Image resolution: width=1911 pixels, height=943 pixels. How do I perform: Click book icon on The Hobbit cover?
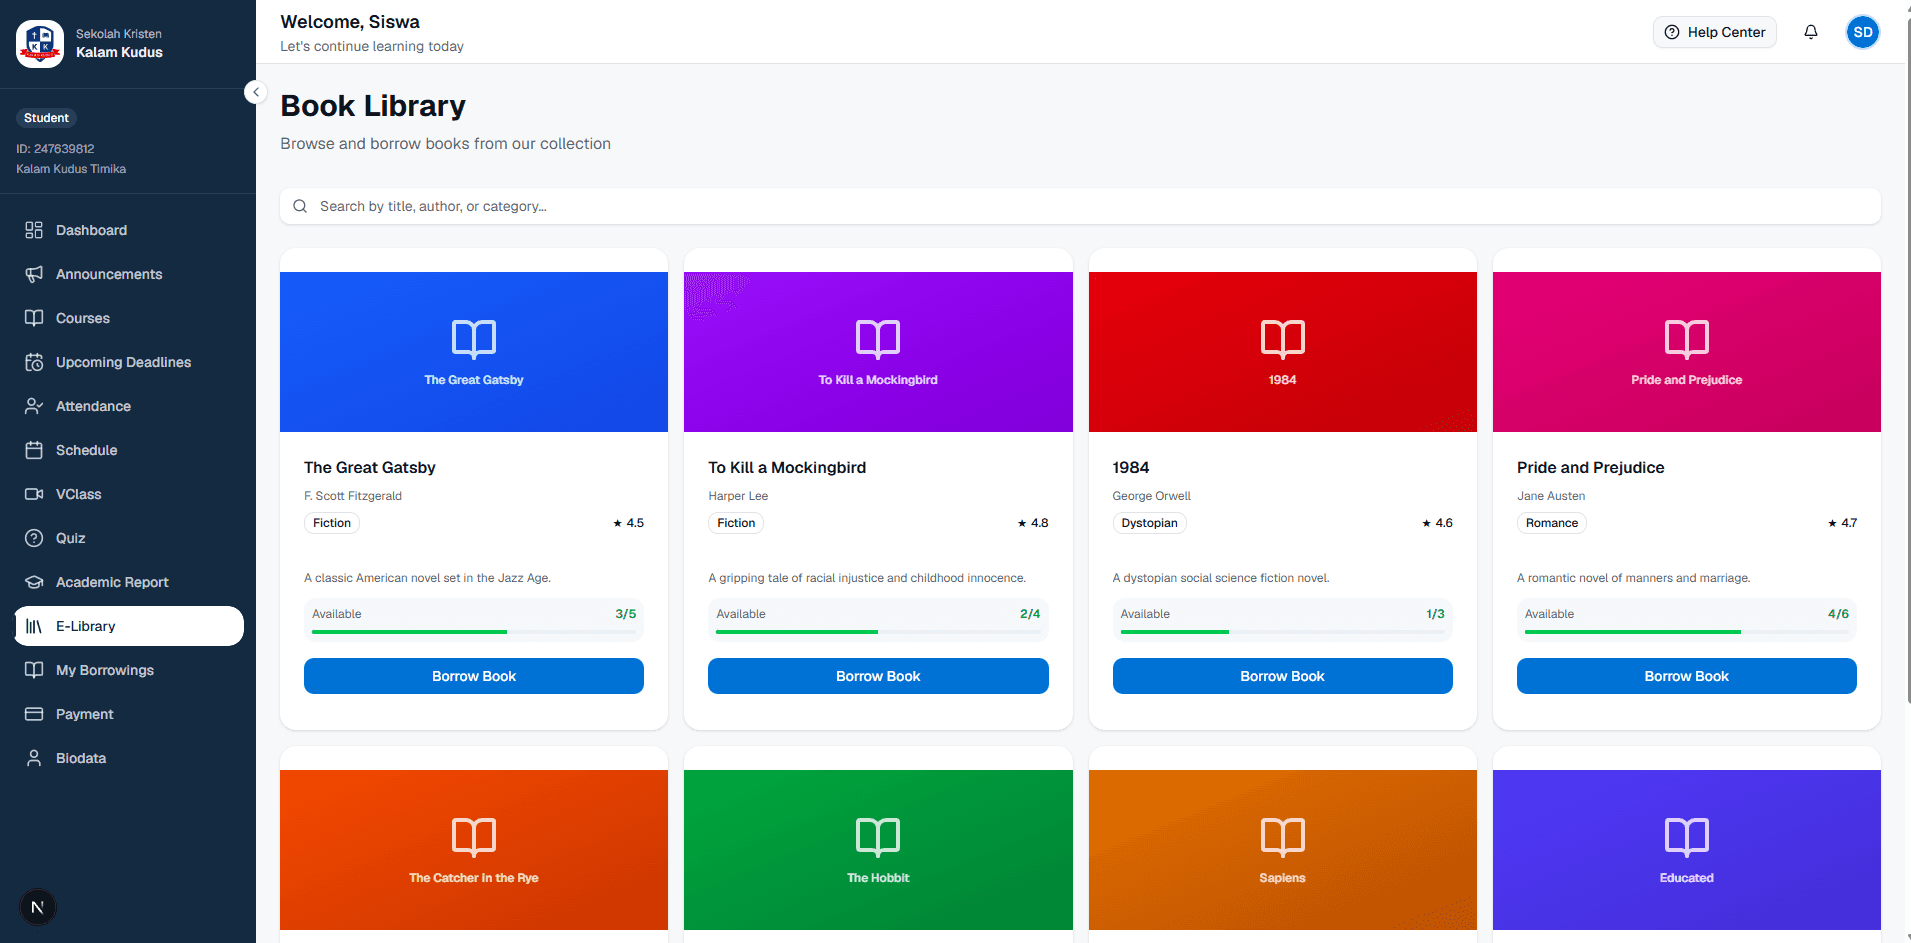(878, 837)
